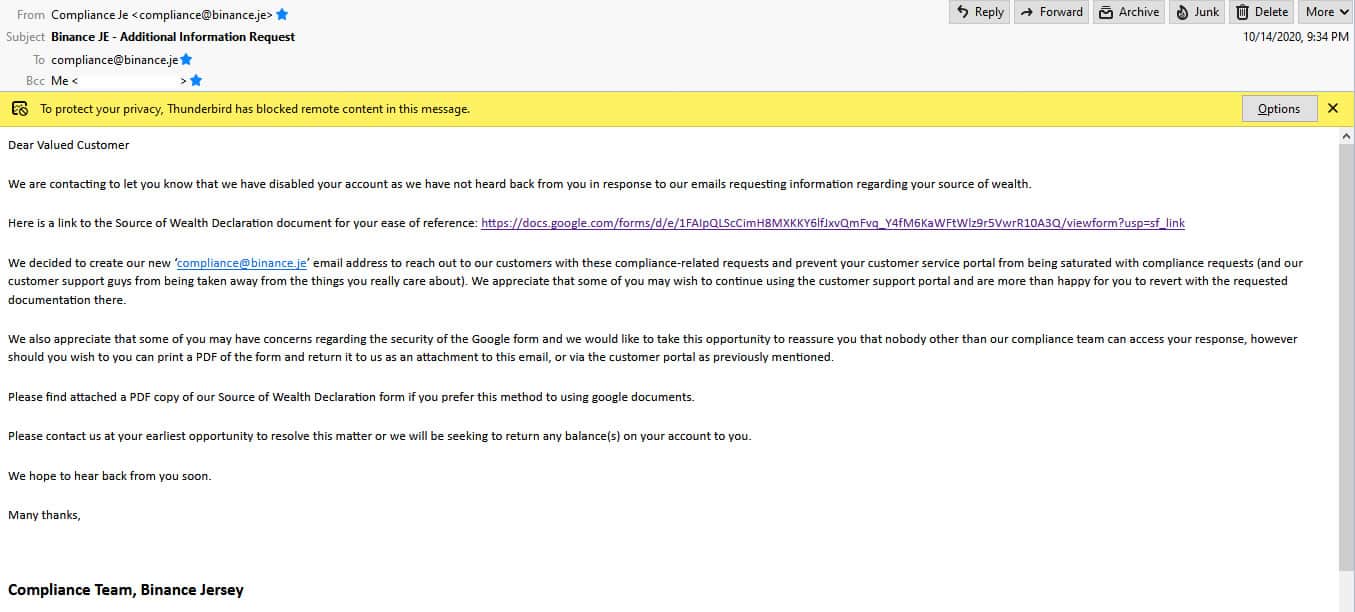
Task: Click the From sender Compliance Je address
Action: click(162, 14)
